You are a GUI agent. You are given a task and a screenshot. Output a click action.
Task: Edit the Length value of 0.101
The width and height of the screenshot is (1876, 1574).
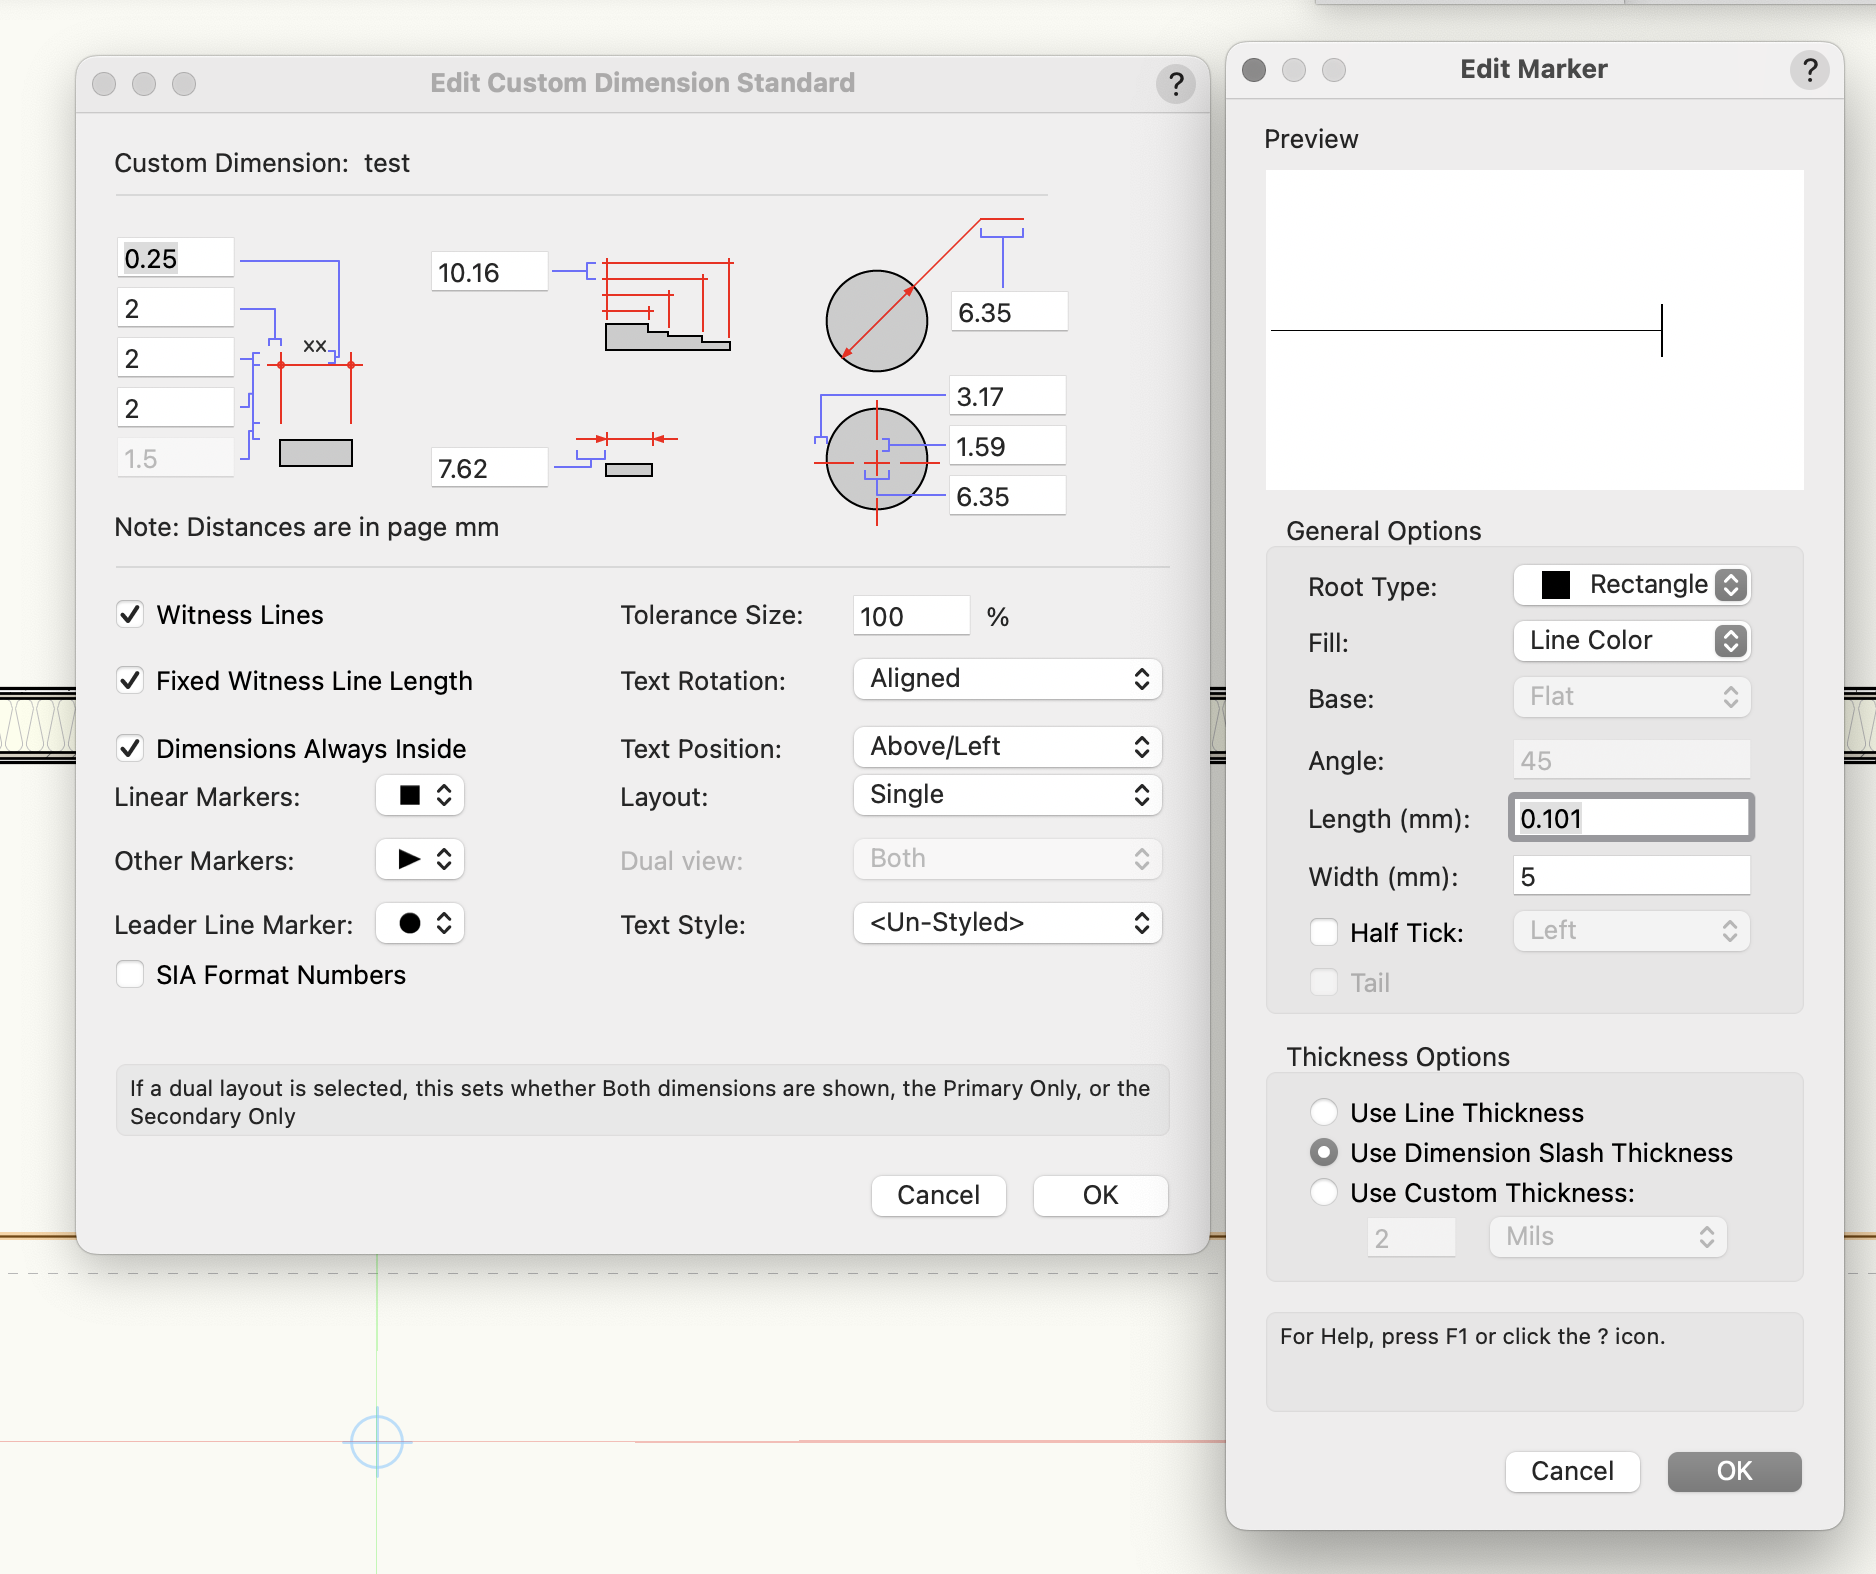[1630, 817]
